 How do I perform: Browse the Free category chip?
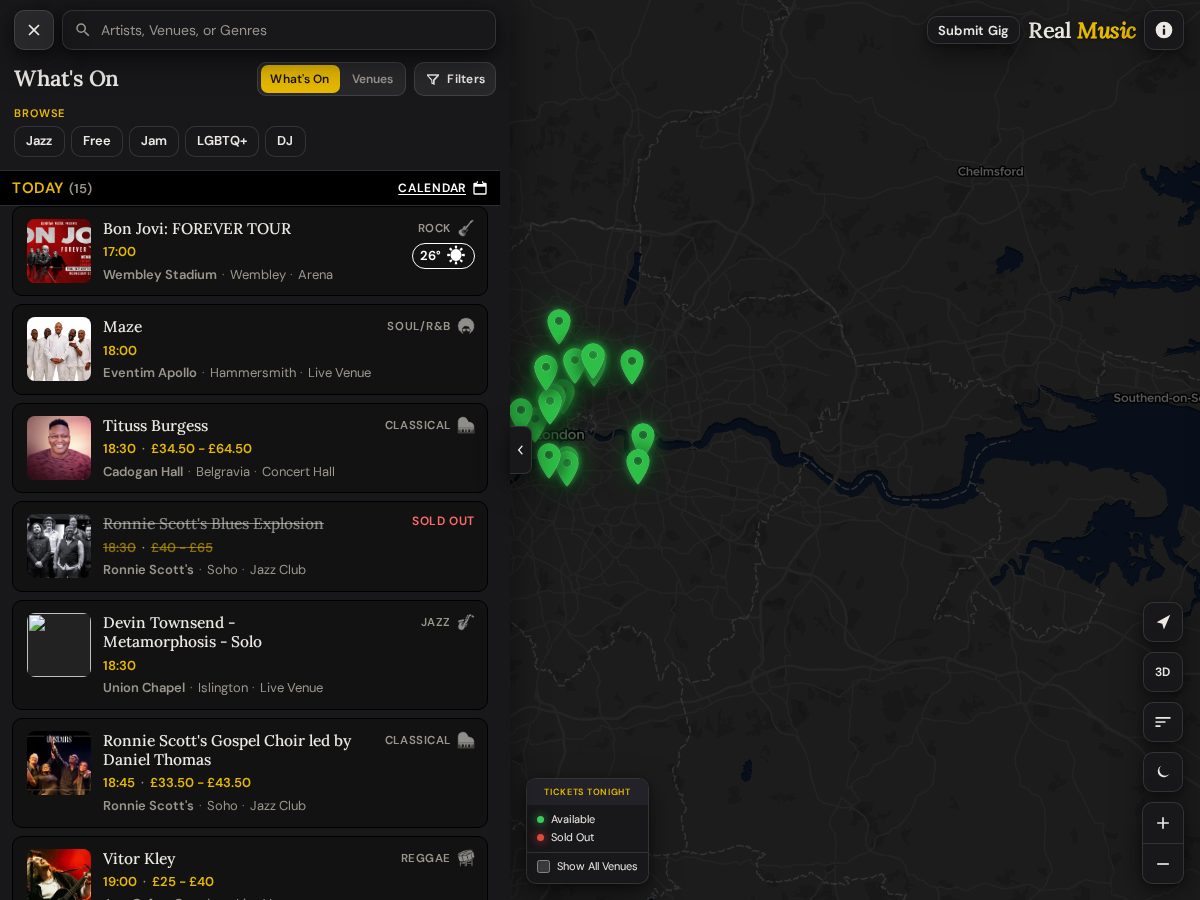(97, 141)
